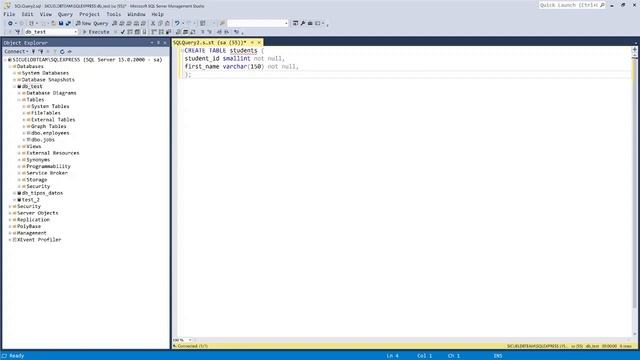
Task: Click the Save icon in the toolbar
Action: tap(61, 23)
